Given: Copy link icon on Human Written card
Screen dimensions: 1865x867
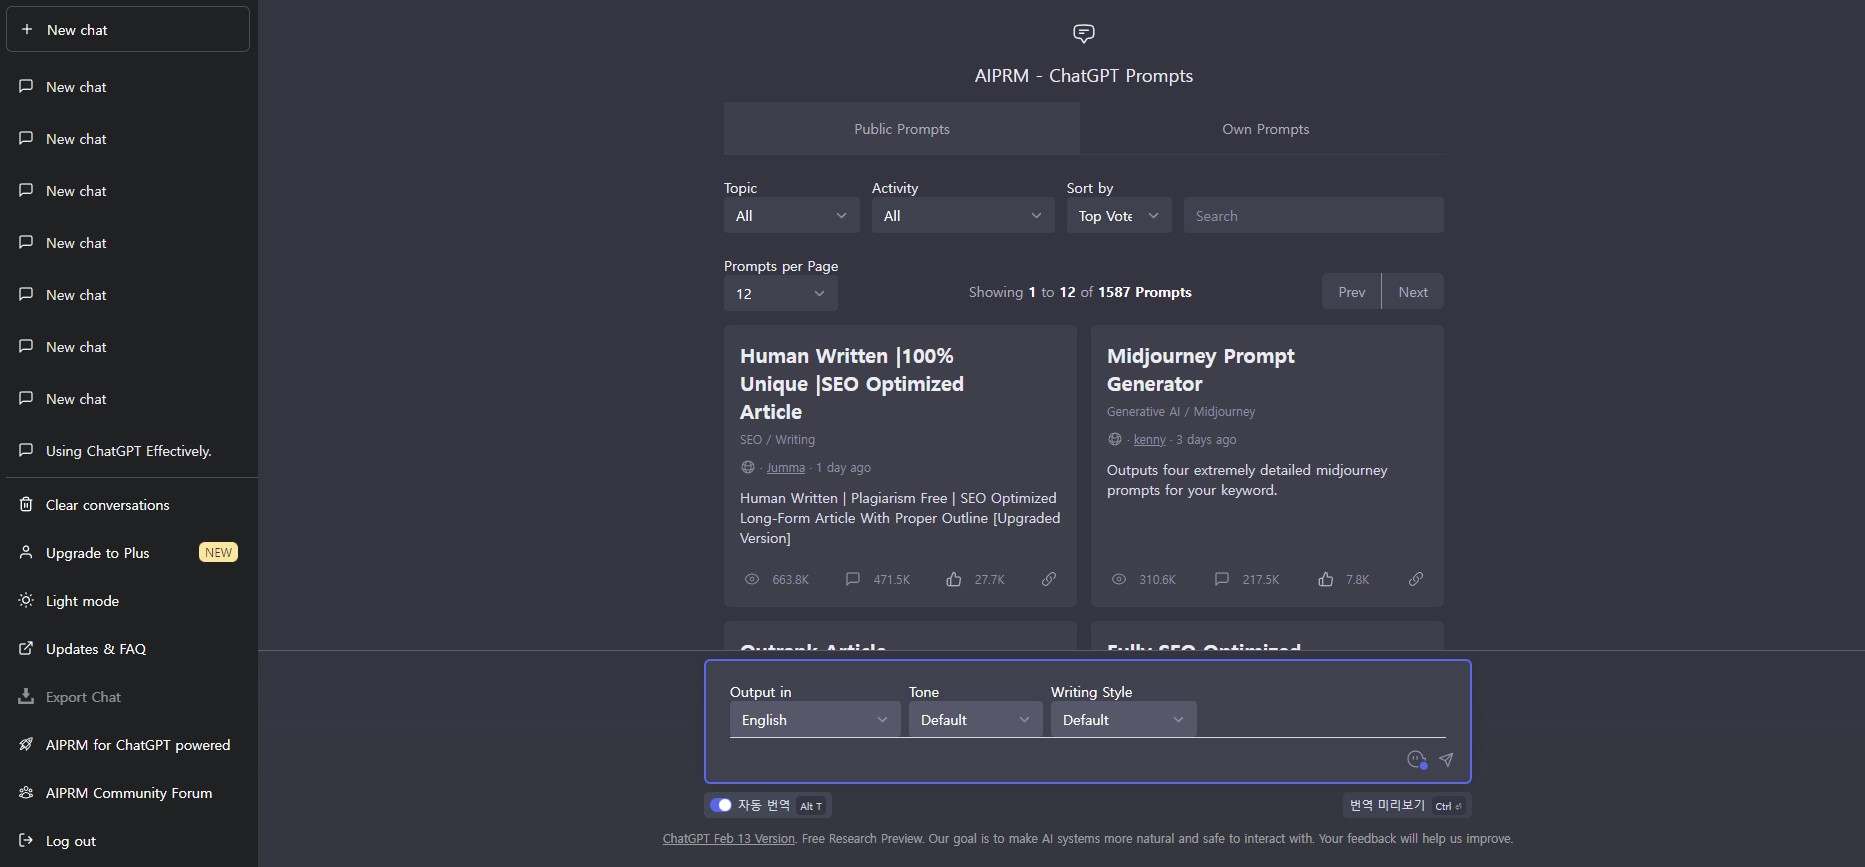Looking at the screenshot, I should click(x=1049, y=579).
